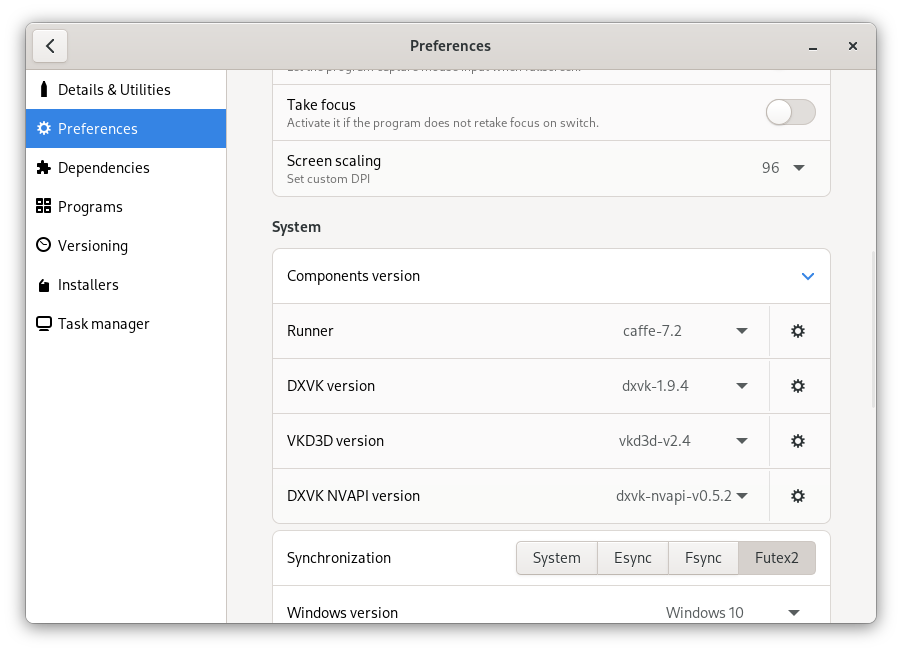Open DXVK NVAPI version settings gear

(x=798, y=496)
